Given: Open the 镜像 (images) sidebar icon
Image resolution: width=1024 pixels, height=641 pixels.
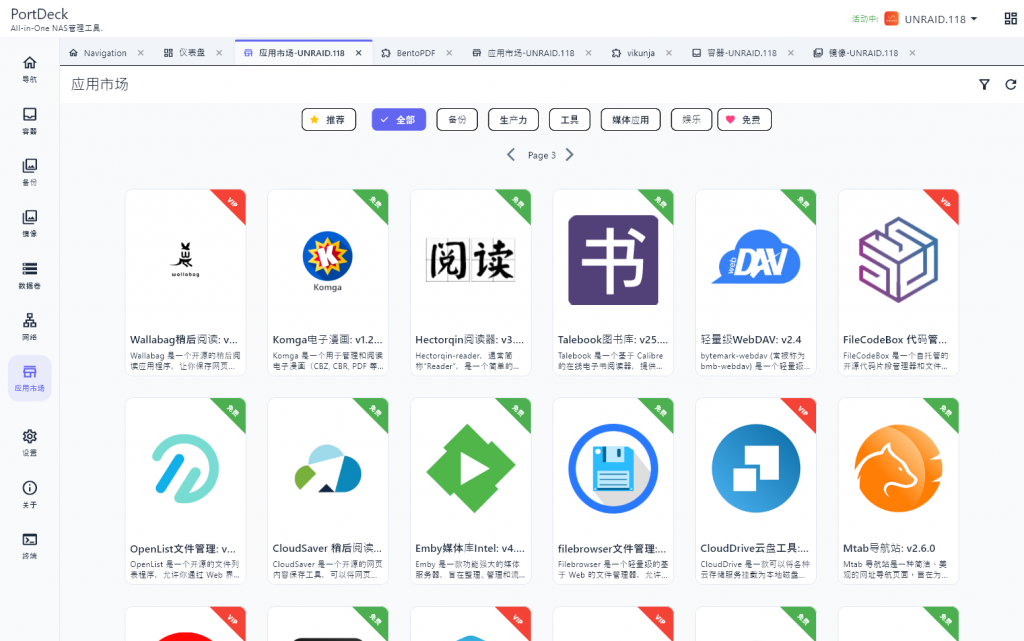Looking at the screenshot, I should (30, 223).
